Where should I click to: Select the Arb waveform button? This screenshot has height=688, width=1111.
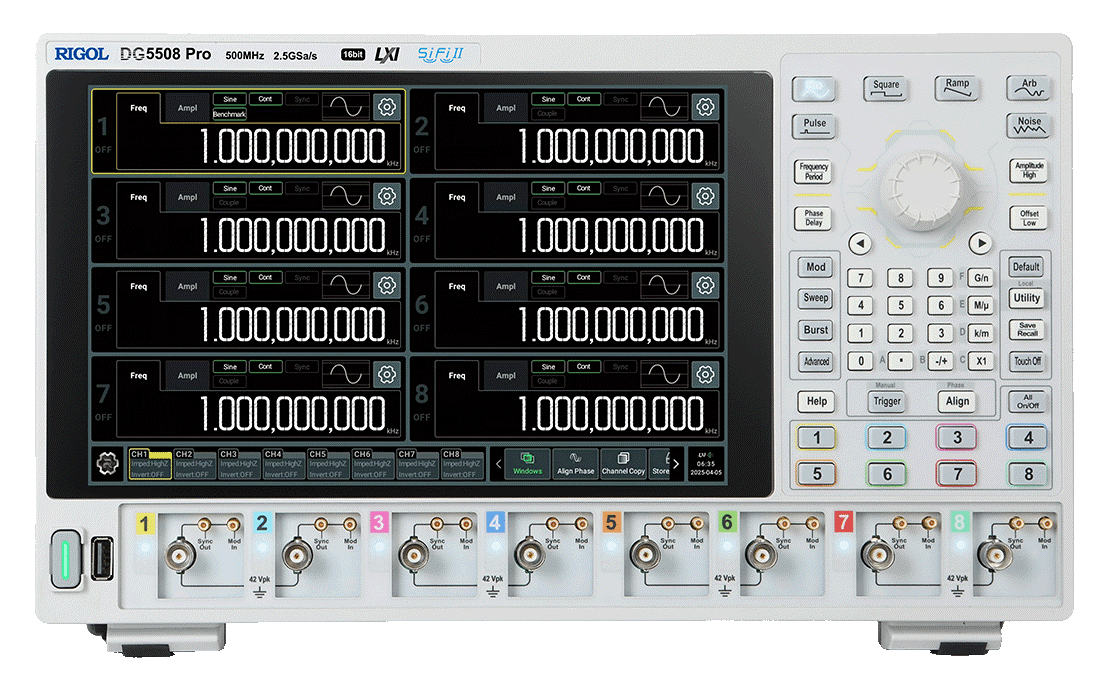[1028, 88]
